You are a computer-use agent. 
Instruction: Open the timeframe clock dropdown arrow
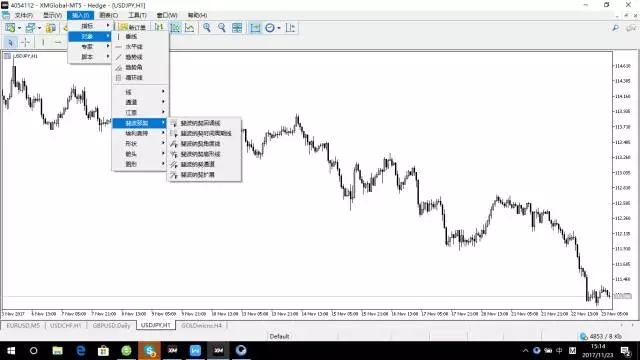pyautogui.click(x=279, y=28)
